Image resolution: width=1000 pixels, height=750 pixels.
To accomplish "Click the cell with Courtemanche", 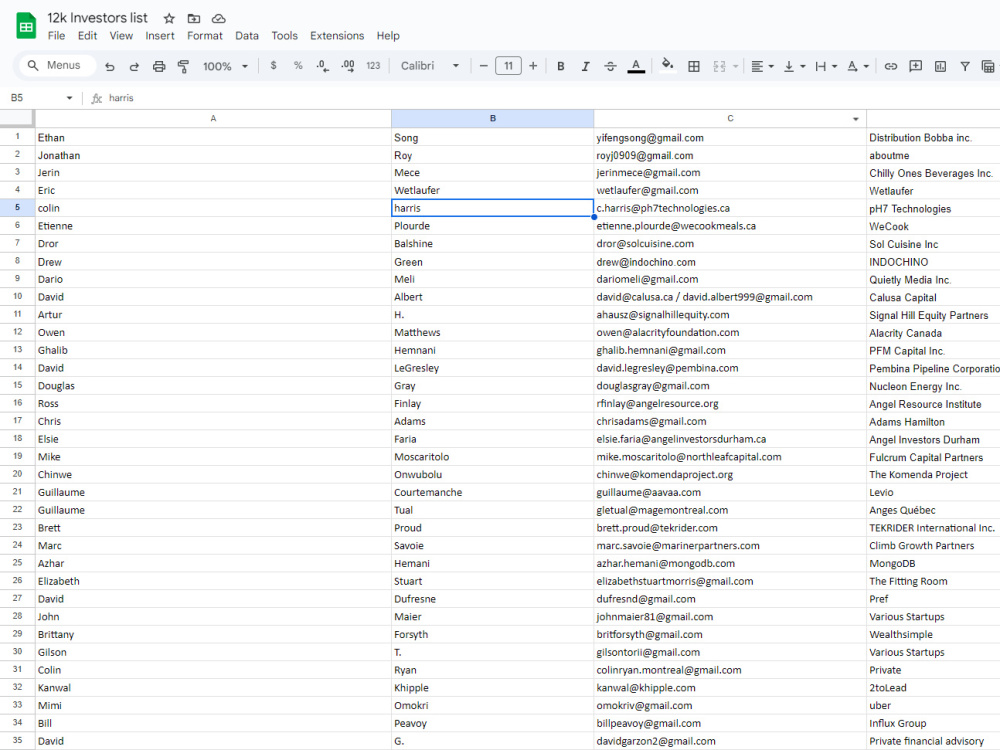I will 492,492.
